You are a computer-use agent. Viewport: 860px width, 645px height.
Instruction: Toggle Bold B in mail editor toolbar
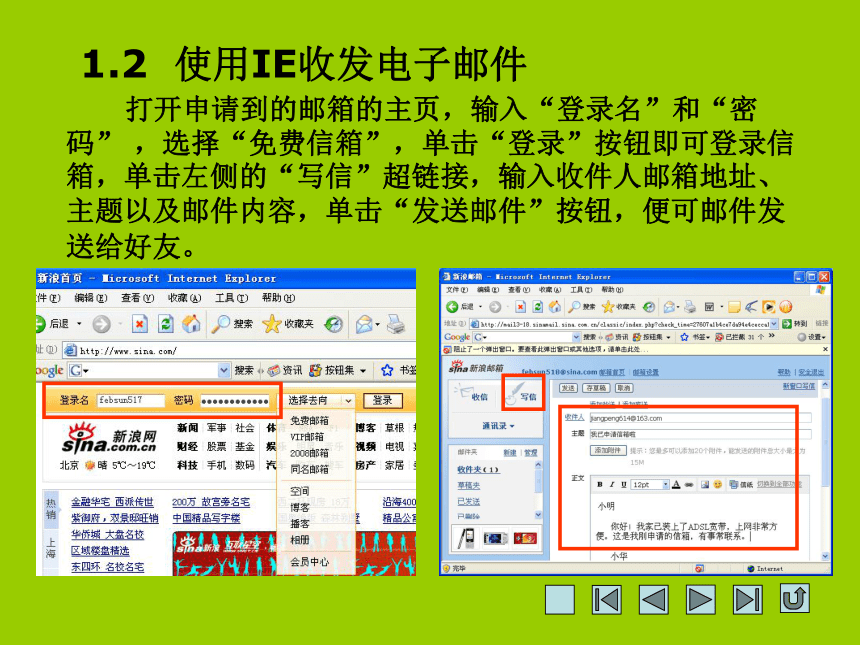point(600,484)
